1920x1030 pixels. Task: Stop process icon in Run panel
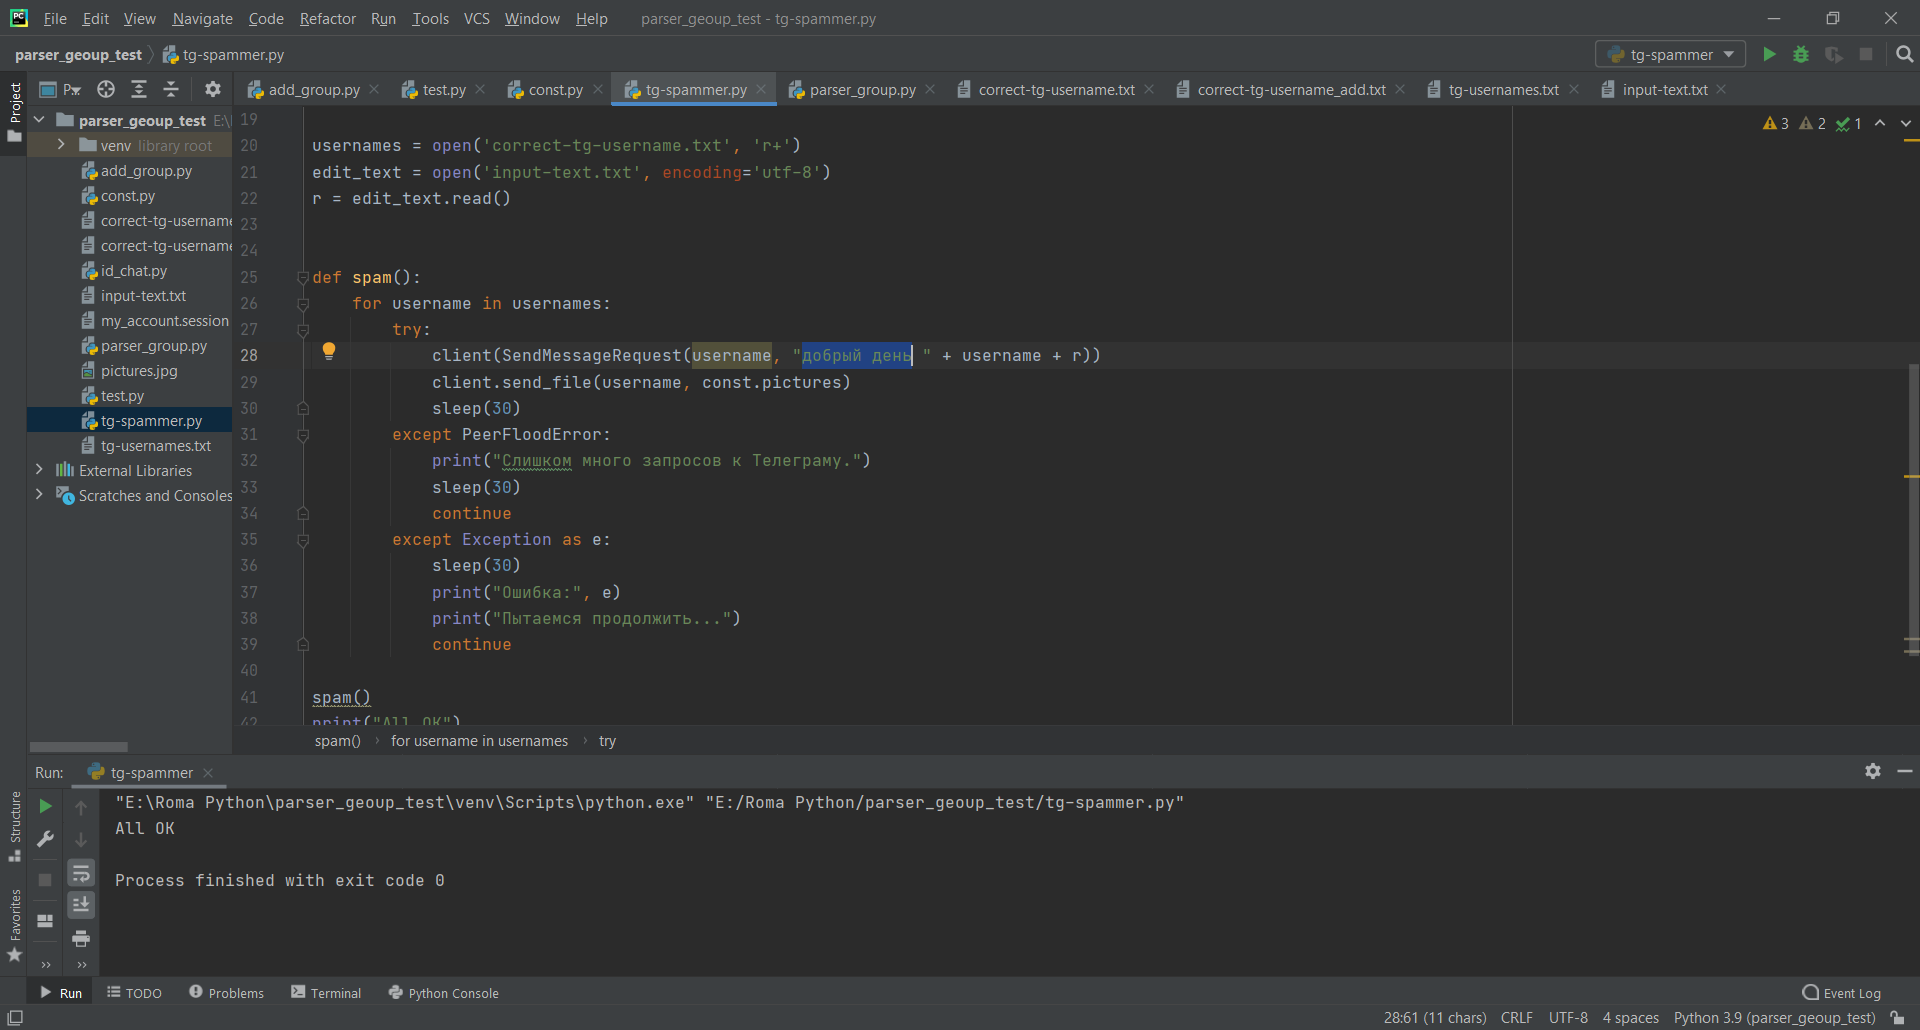point(45,880)
